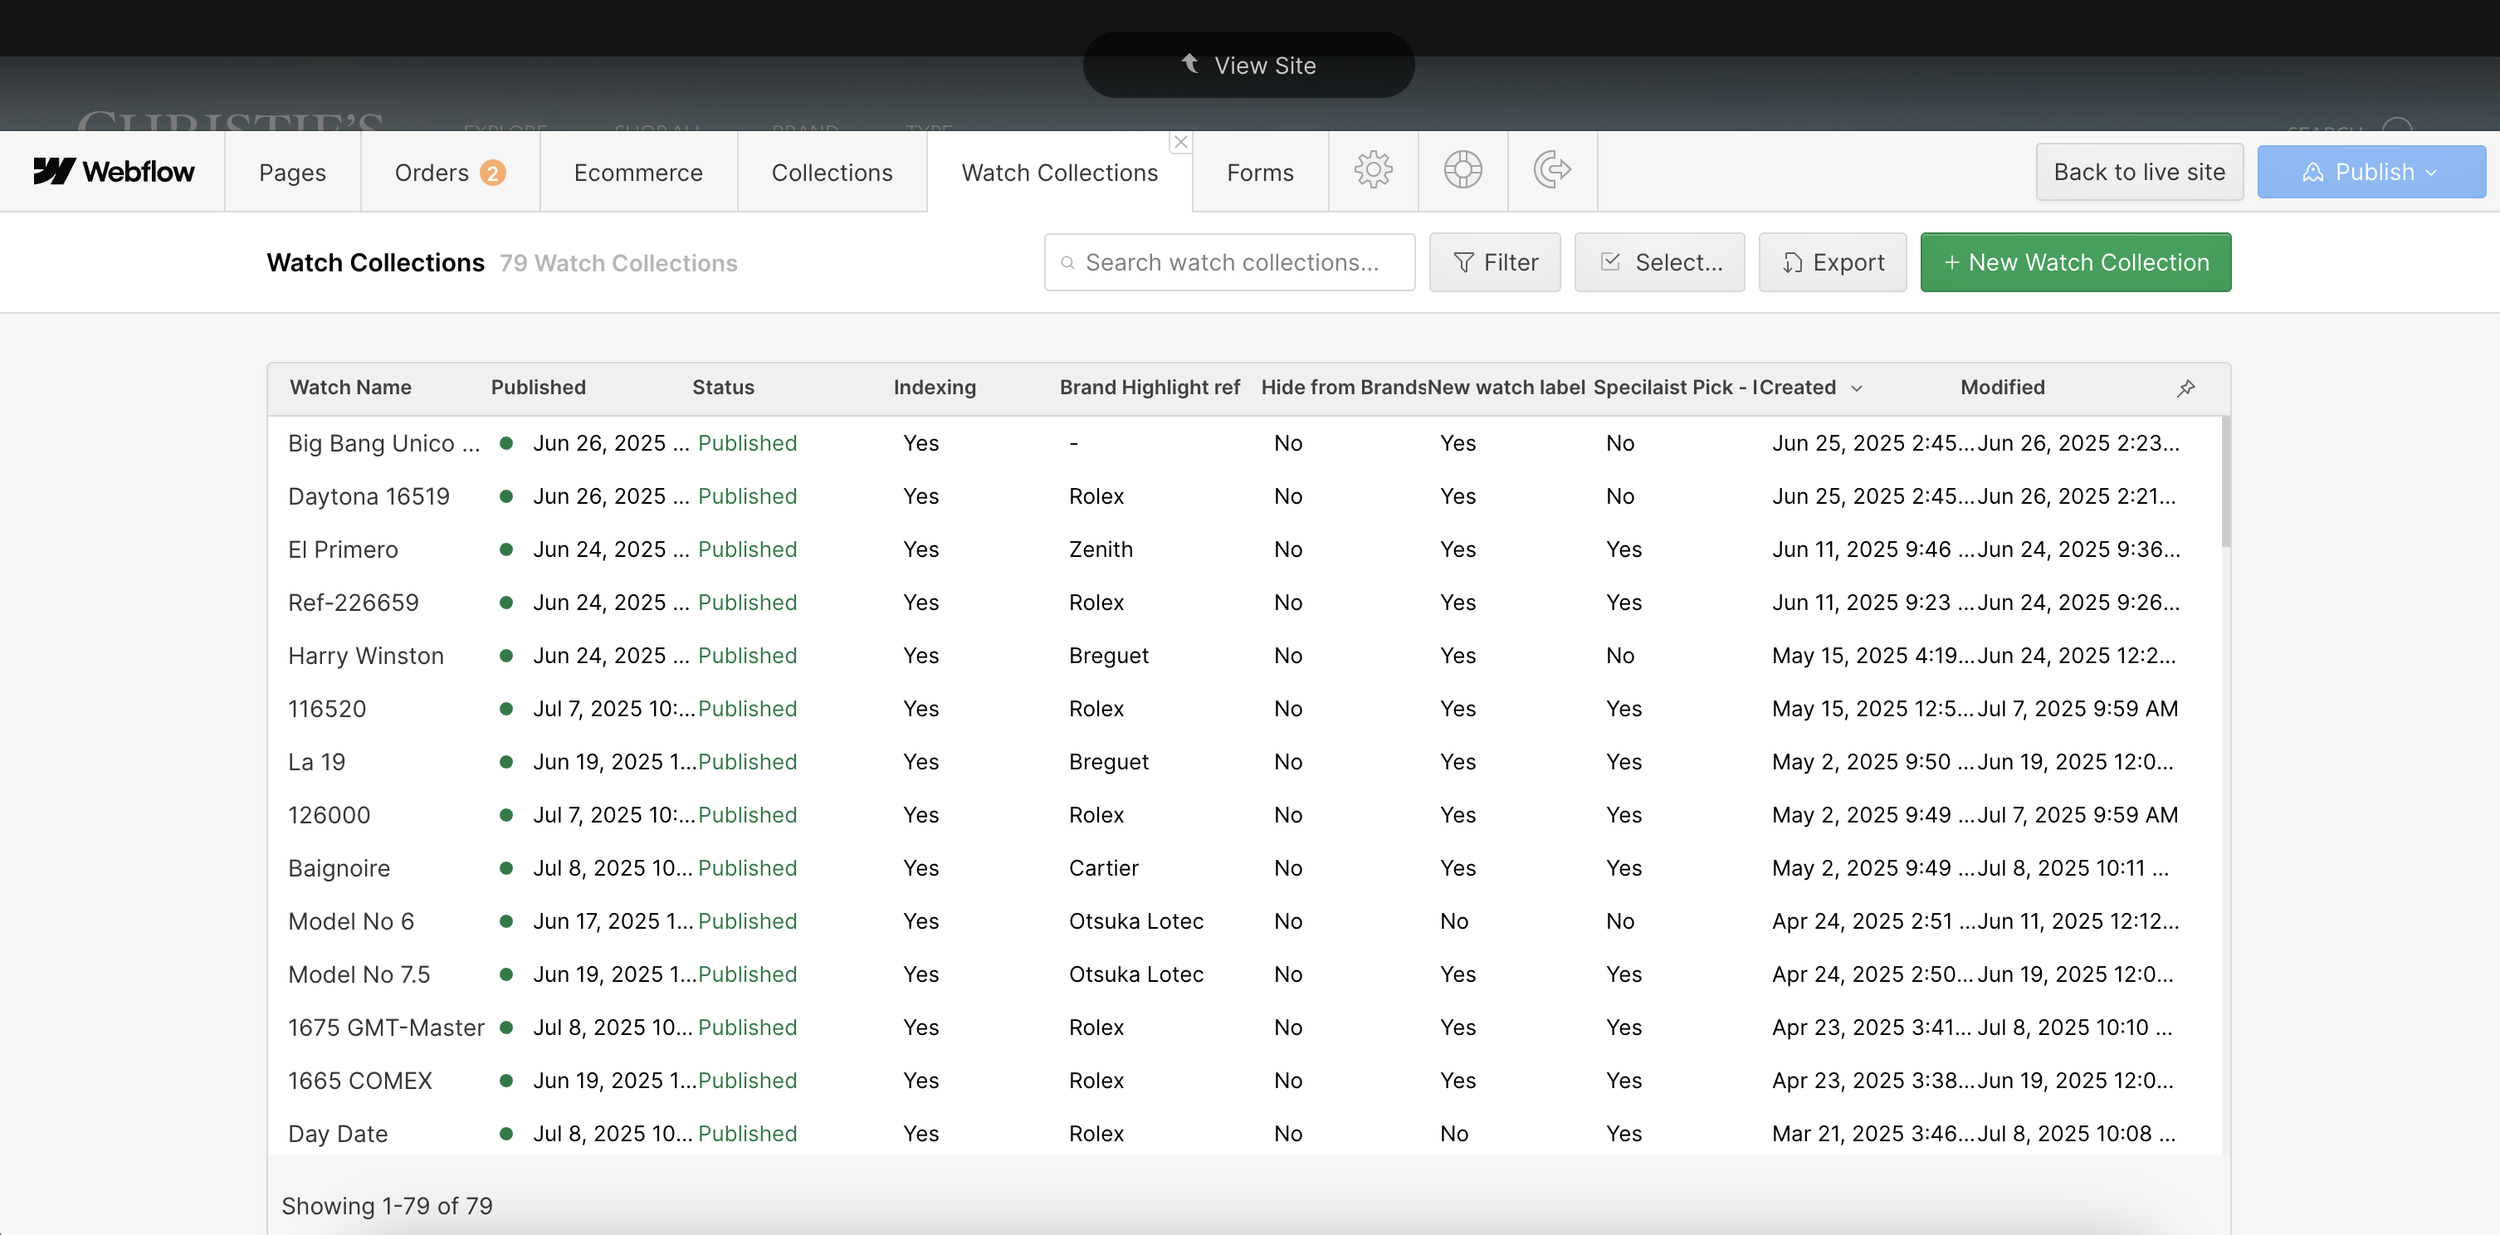Open the site settings gear icon
This screenshot has height=1235, width=2500.
pos(1373,170)
